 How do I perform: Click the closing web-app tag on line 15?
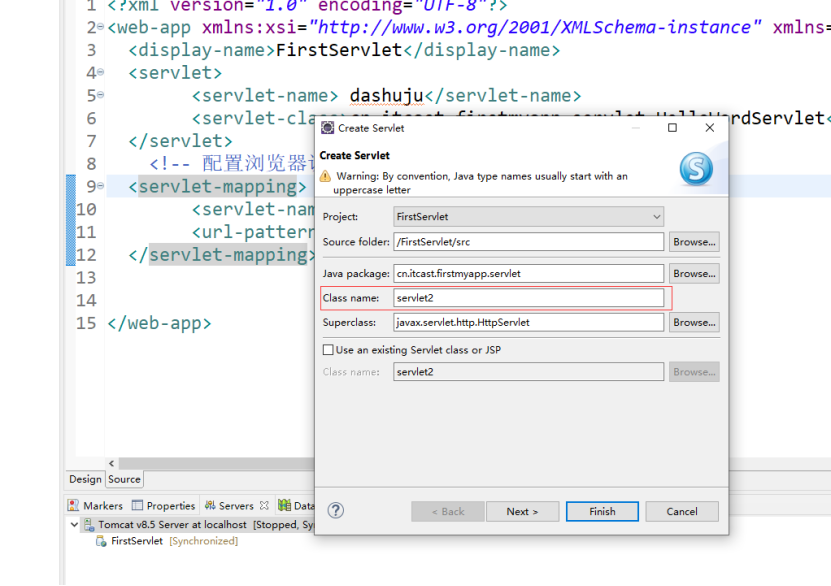click(x=160, y=323)
